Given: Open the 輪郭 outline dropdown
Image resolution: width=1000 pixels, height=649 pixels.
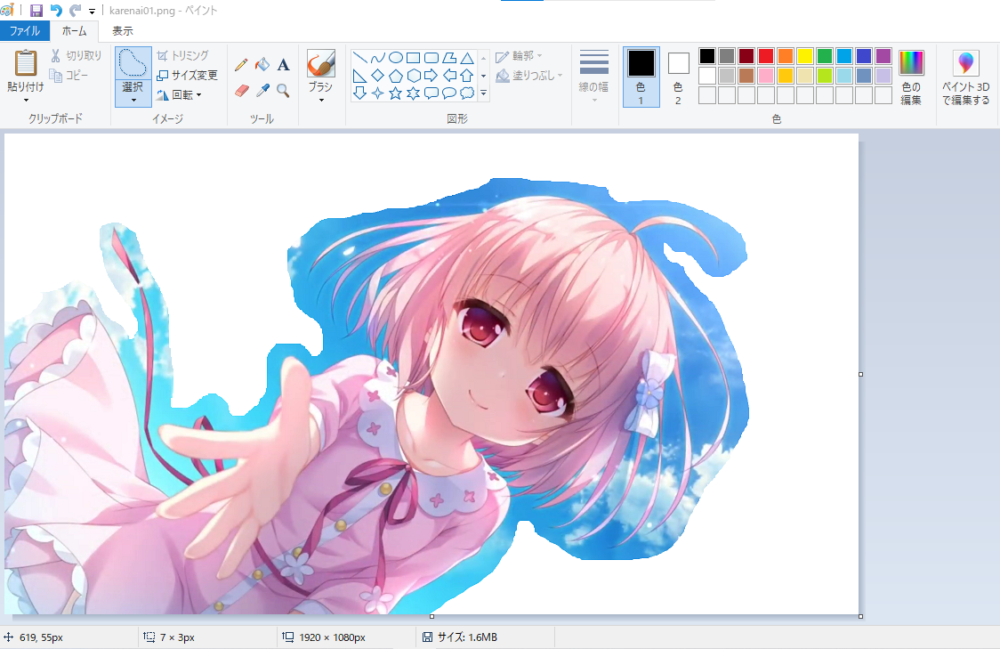Looking at the screenshot, I should pos(519,56).
